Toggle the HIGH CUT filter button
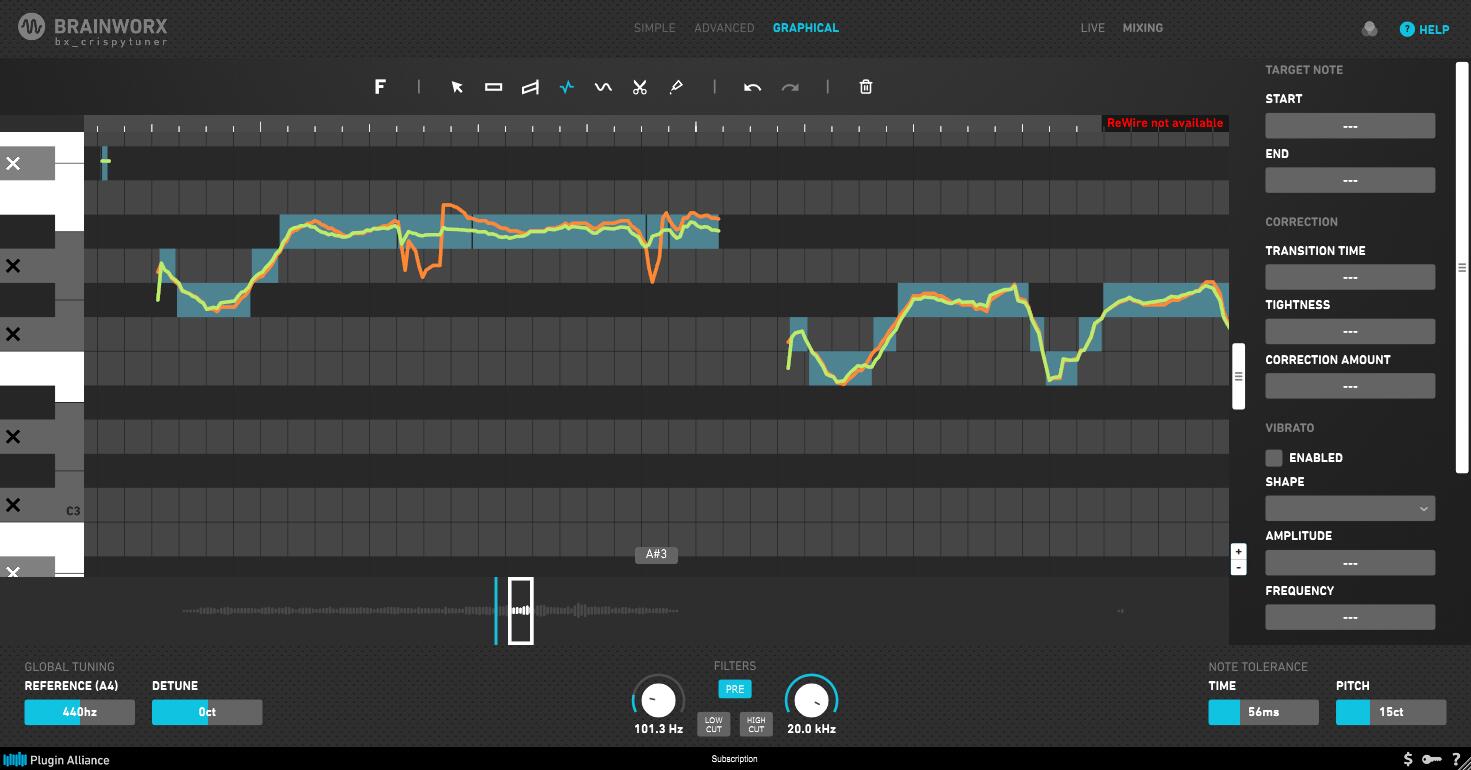Viewport: 1471px width, 770px height. (x=756, y=724)
